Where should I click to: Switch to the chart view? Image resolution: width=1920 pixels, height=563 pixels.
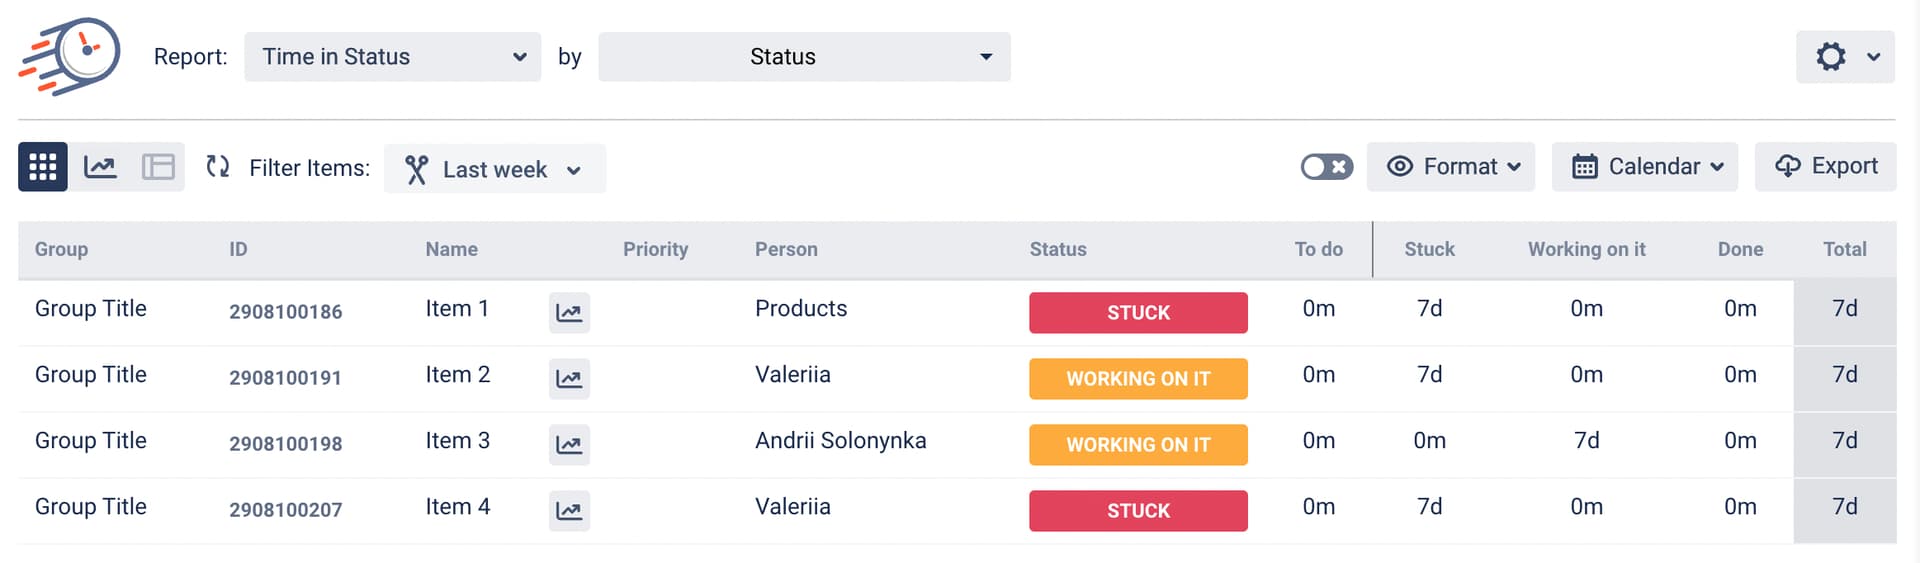click(x=100, y=167)
